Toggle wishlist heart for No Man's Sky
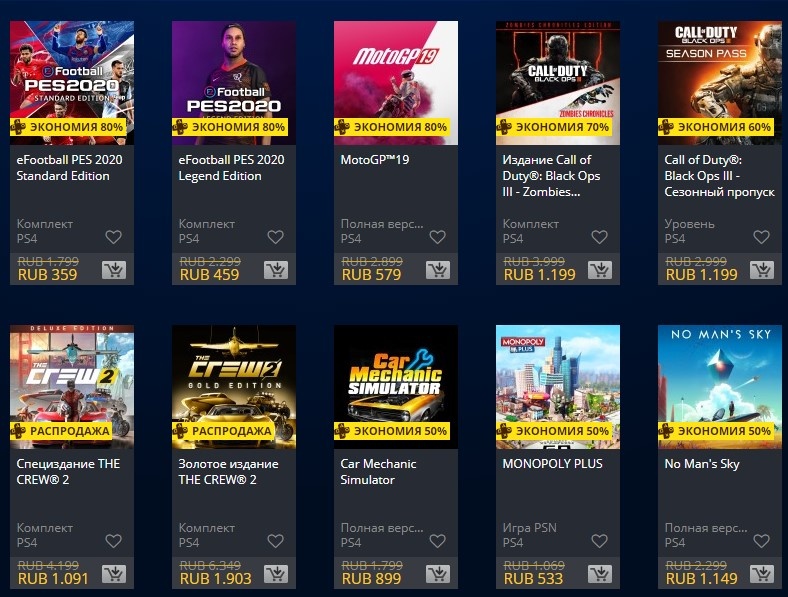The image size is (788, 597). tap(762, 541)
